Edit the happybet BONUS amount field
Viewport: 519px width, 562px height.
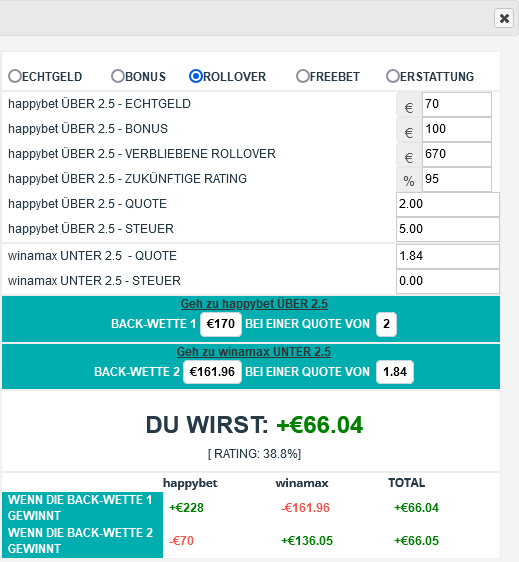click(x=457, y=129)
